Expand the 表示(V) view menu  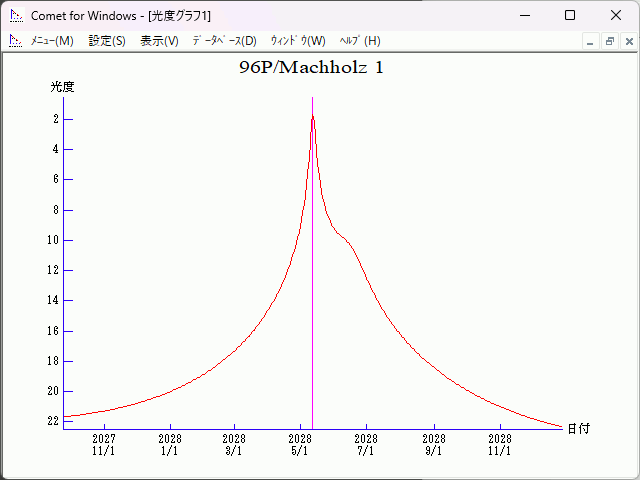[x=159, y=41]
